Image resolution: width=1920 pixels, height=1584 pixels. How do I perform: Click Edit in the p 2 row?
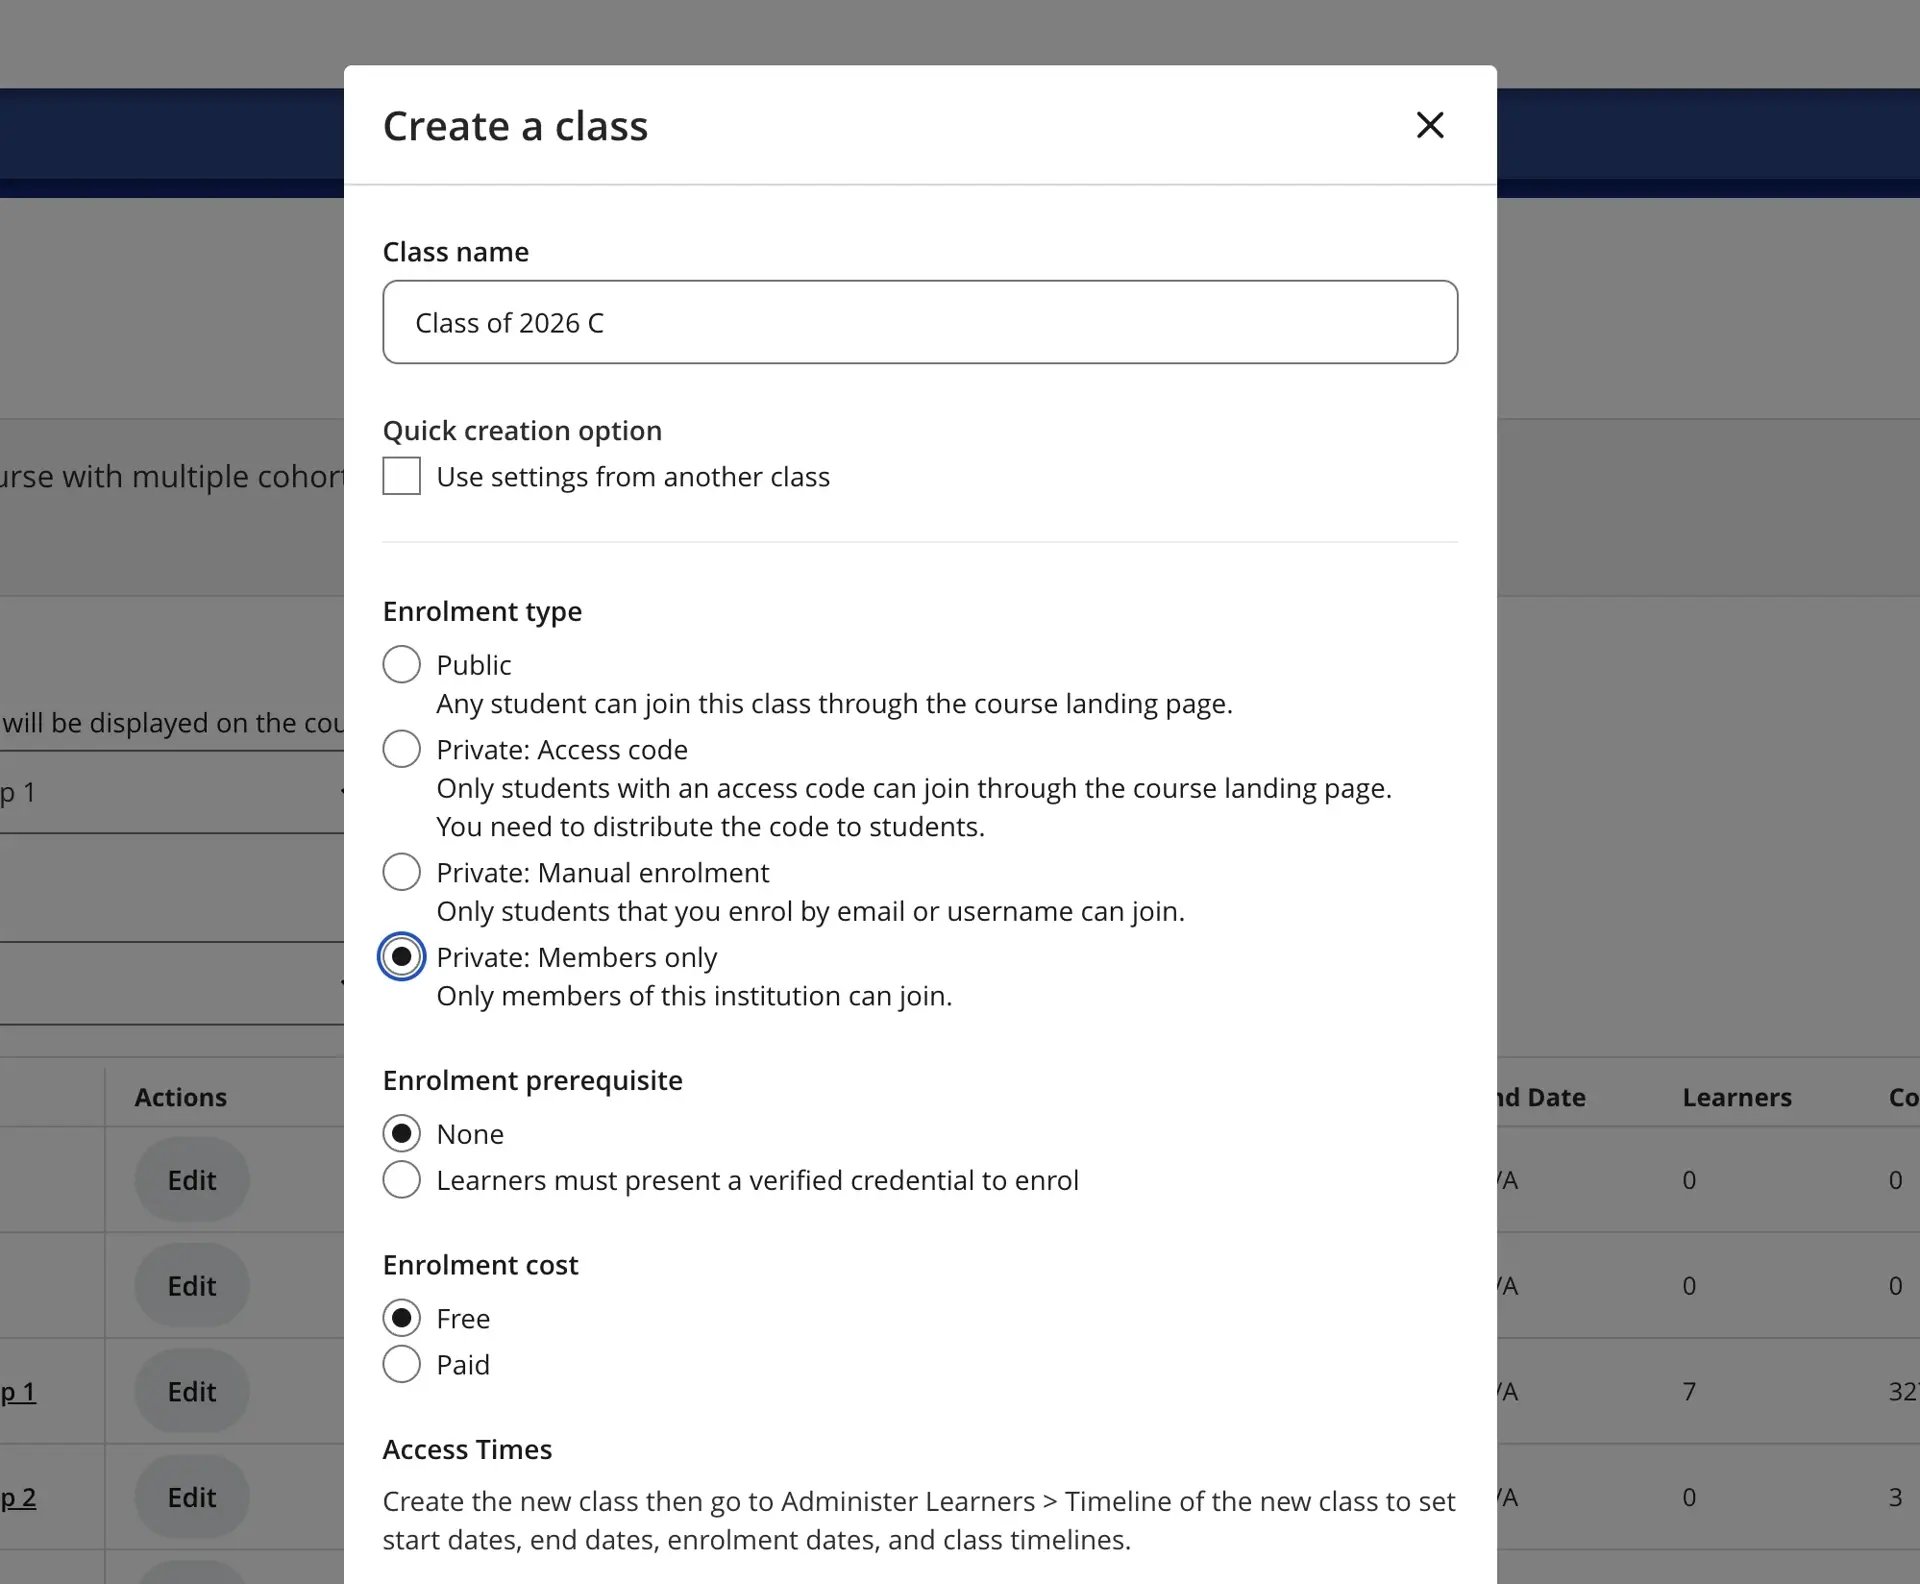(x=191, y=1497)
